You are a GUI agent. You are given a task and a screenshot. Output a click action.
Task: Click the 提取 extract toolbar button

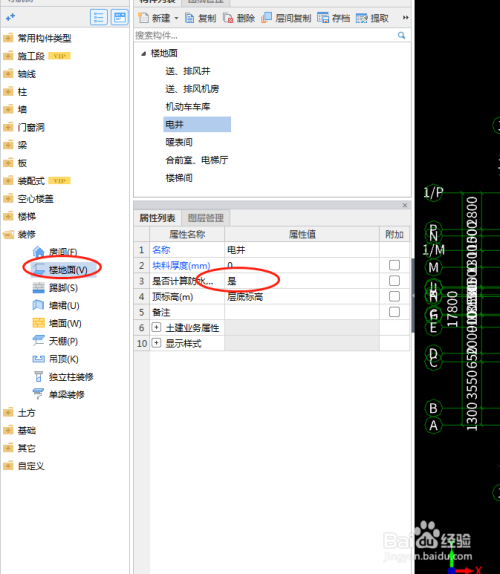[372, 18]
